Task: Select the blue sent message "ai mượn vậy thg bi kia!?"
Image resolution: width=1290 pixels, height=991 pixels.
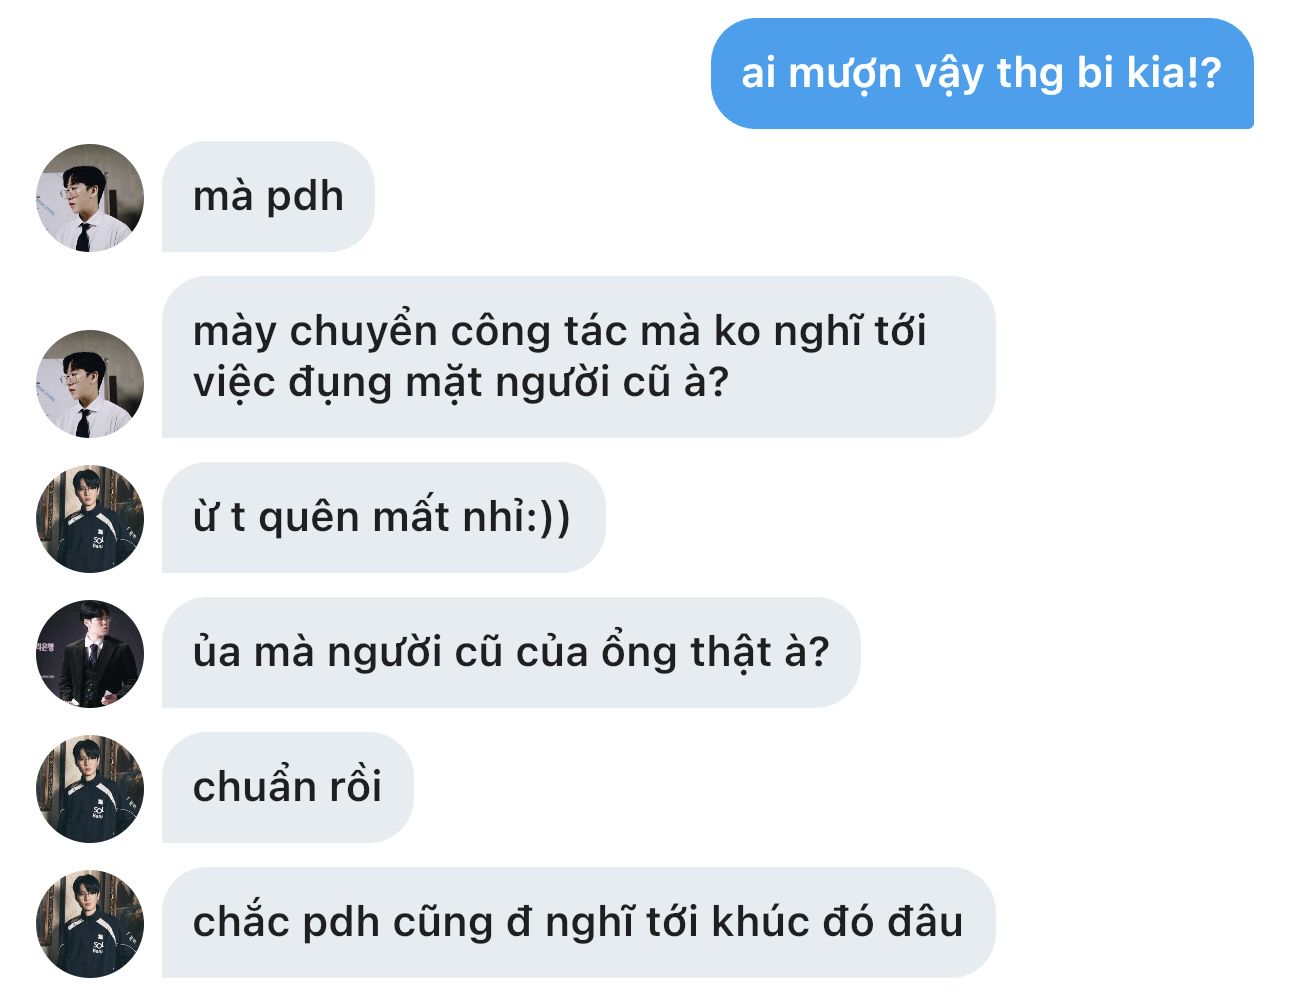Action: pos(982,73)
